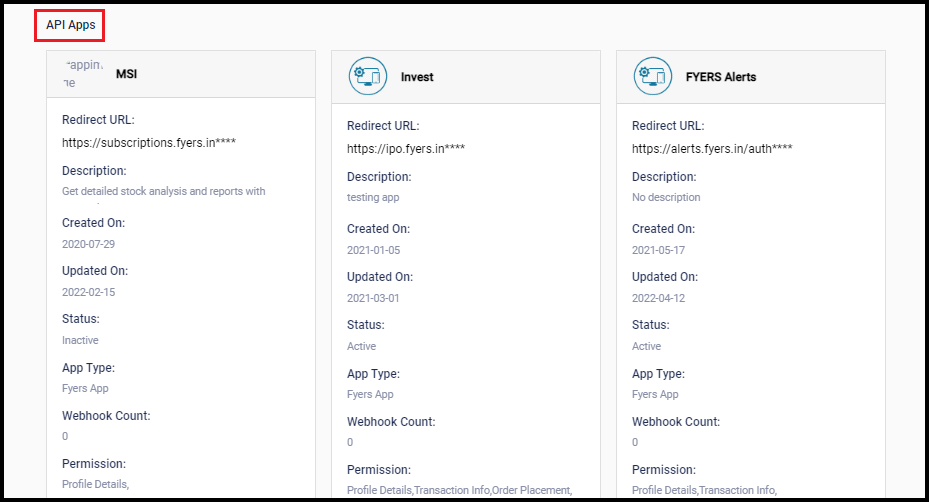929x502 pixels.
Task: Click the ipo.fyers.in redirect URL
Action: pos(406,149)
